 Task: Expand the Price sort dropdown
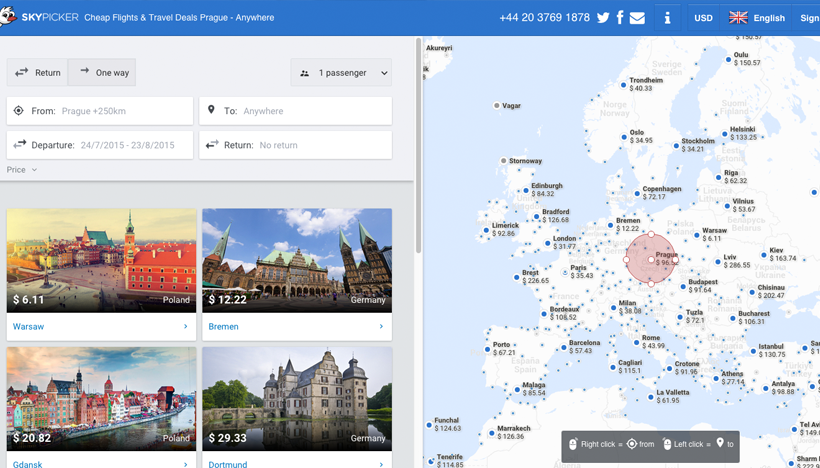[22, 170]
